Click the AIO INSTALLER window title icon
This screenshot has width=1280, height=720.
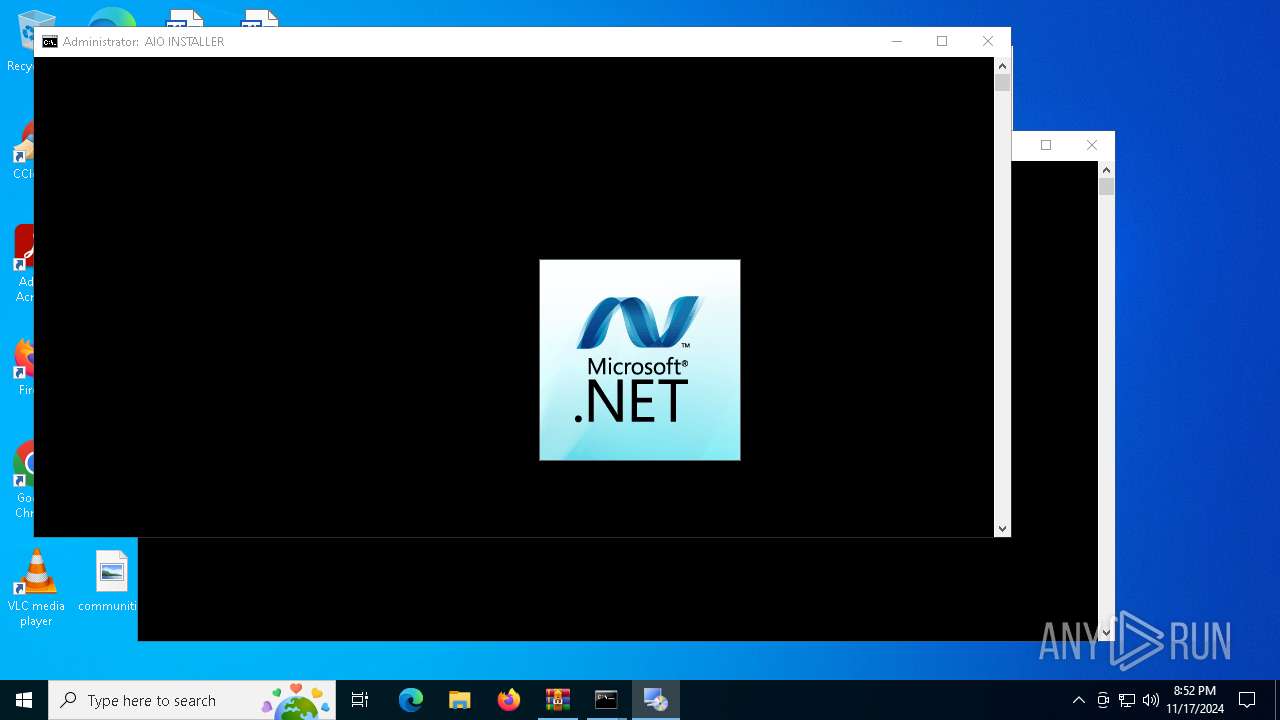50,41
